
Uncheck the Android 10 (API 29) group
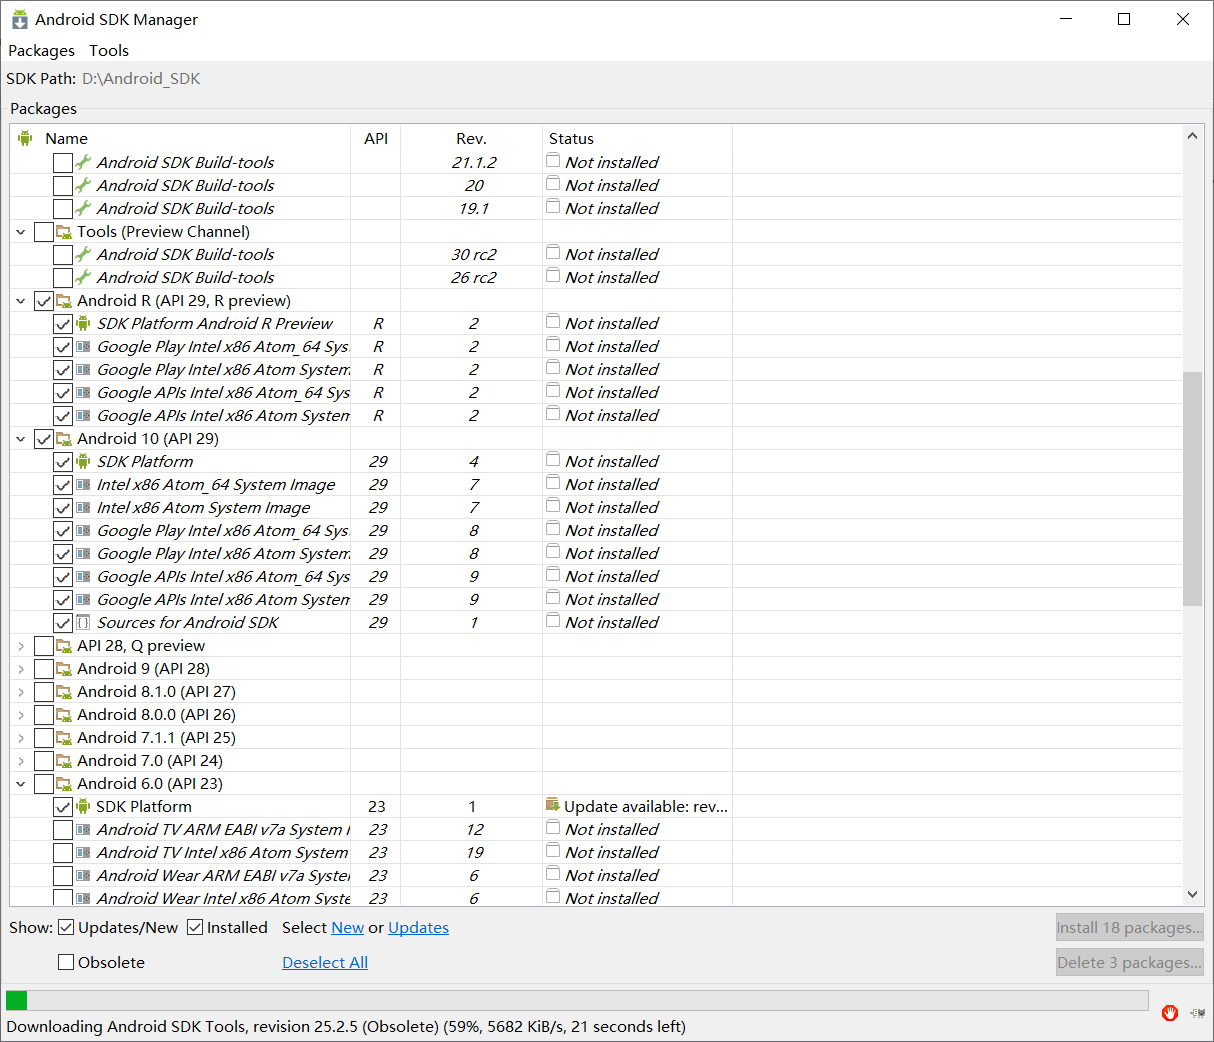43,438
